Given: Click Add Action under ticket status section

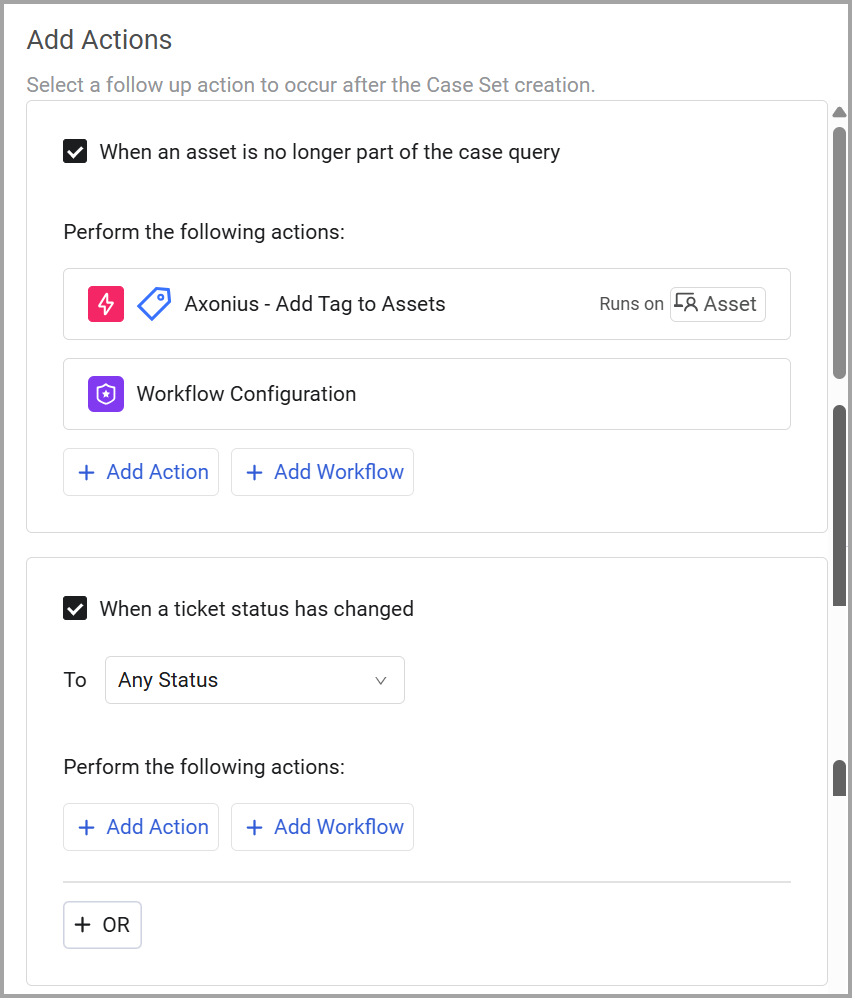Looking at the screenshot, I should click(x=141, y=827).
